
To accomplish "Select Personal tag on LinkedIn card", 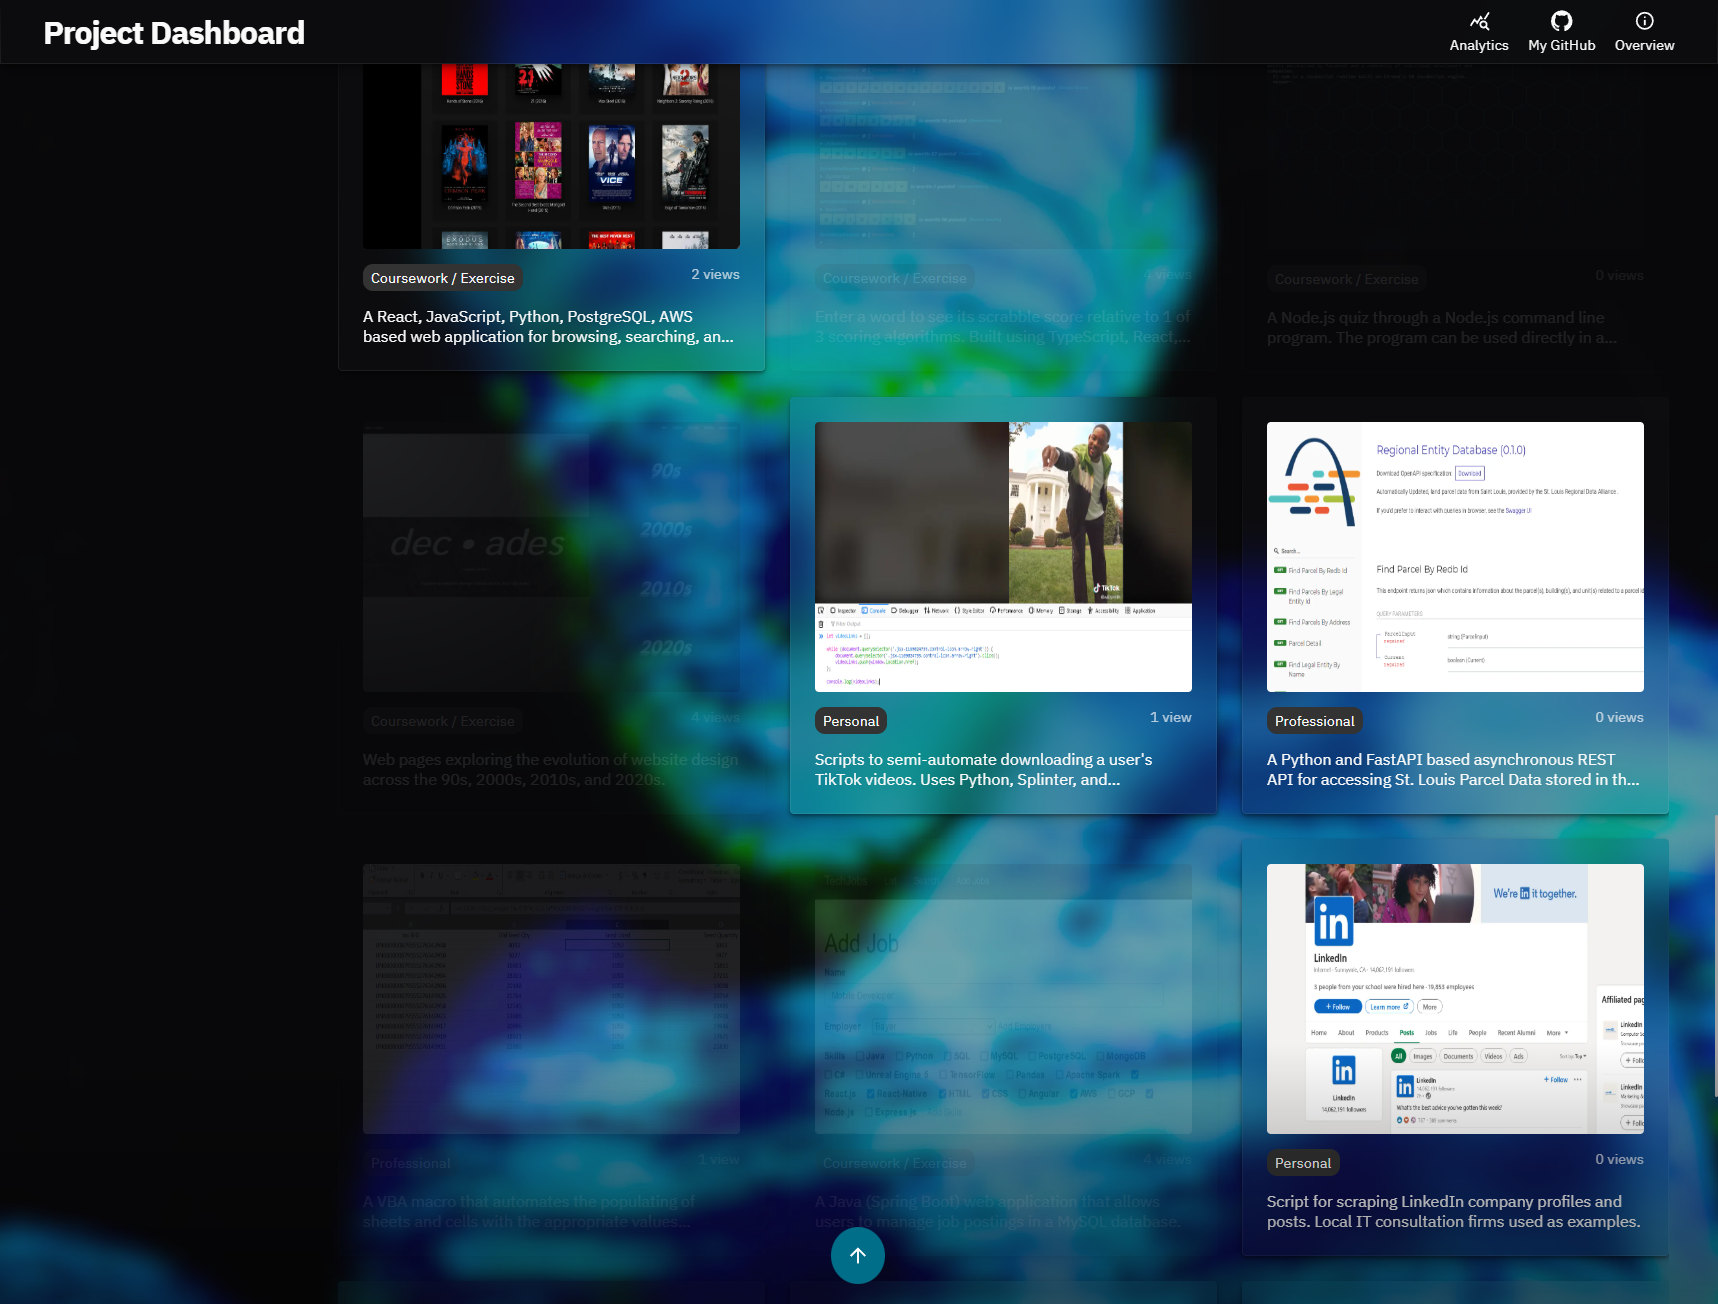I will [x=1302, y=1163].
